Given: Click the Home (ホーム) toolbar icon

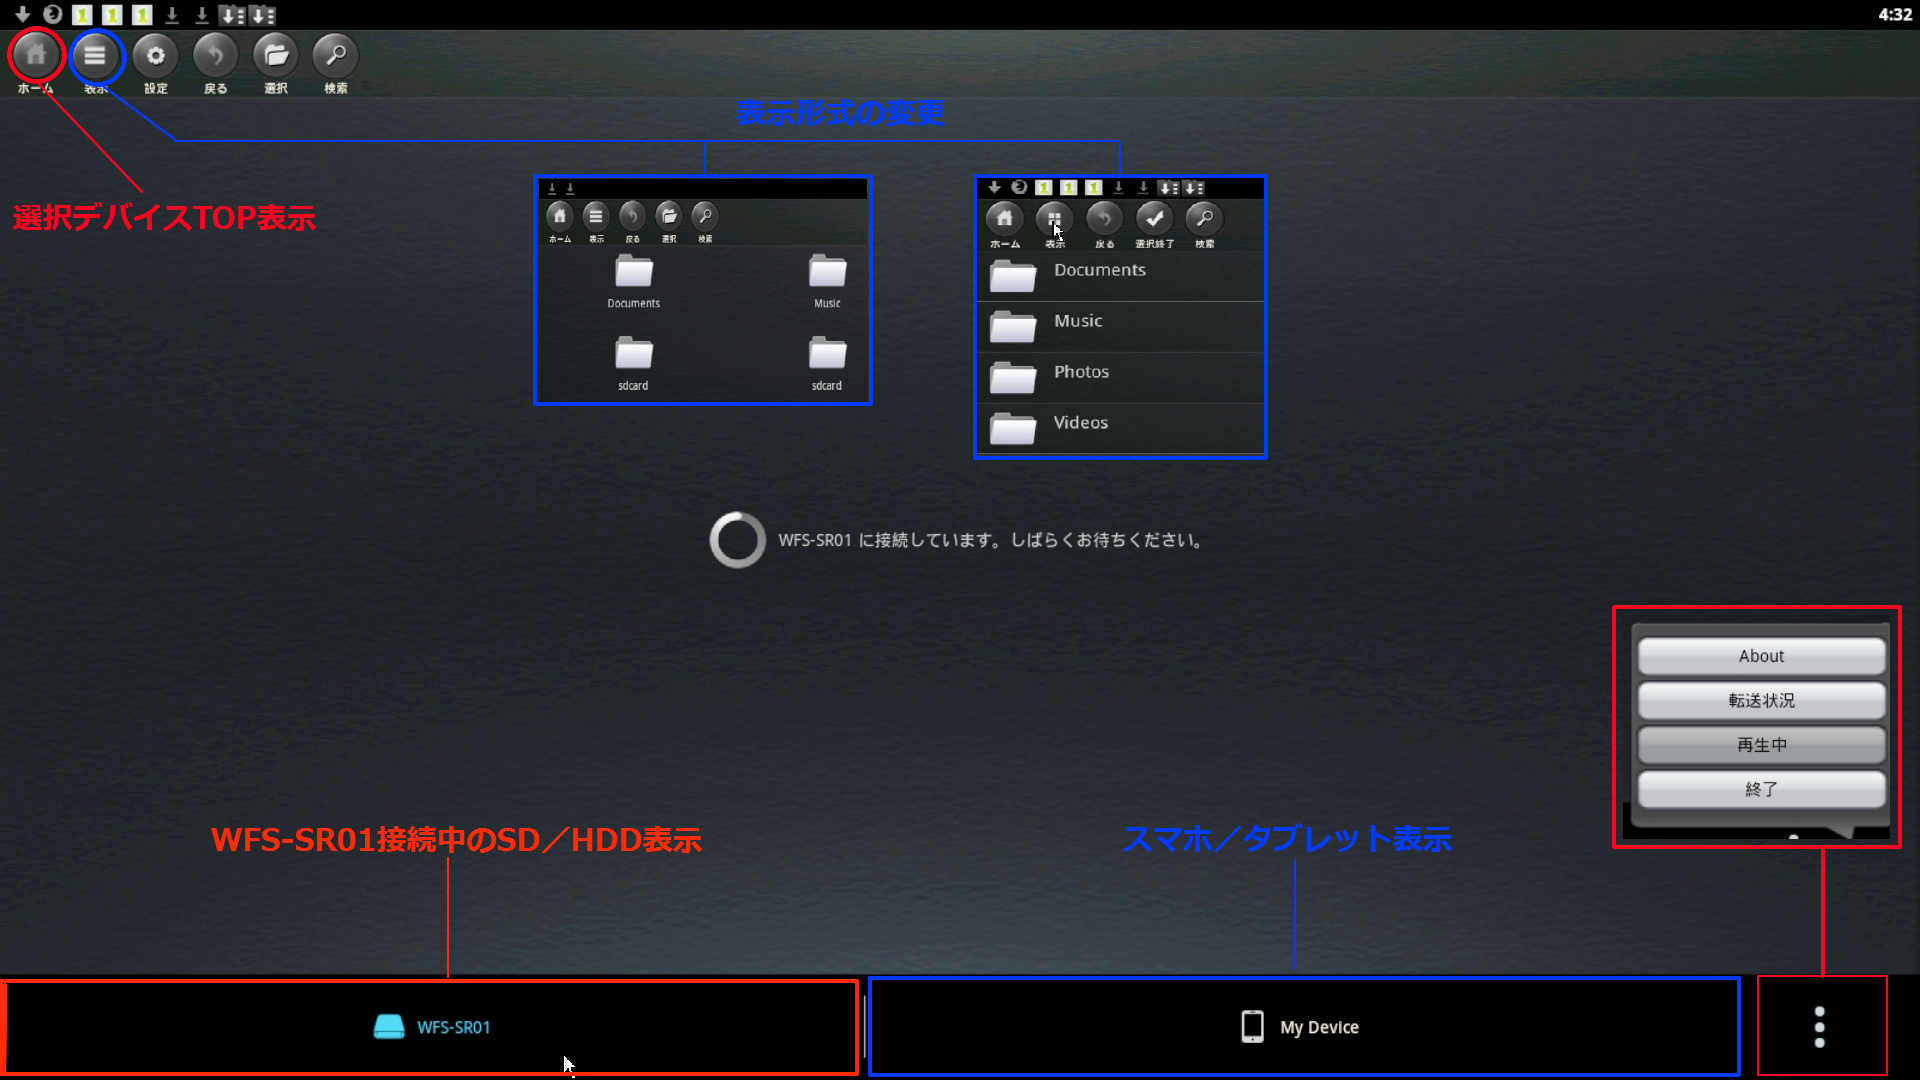Looking at the screenshot, I should click(36, 56).
